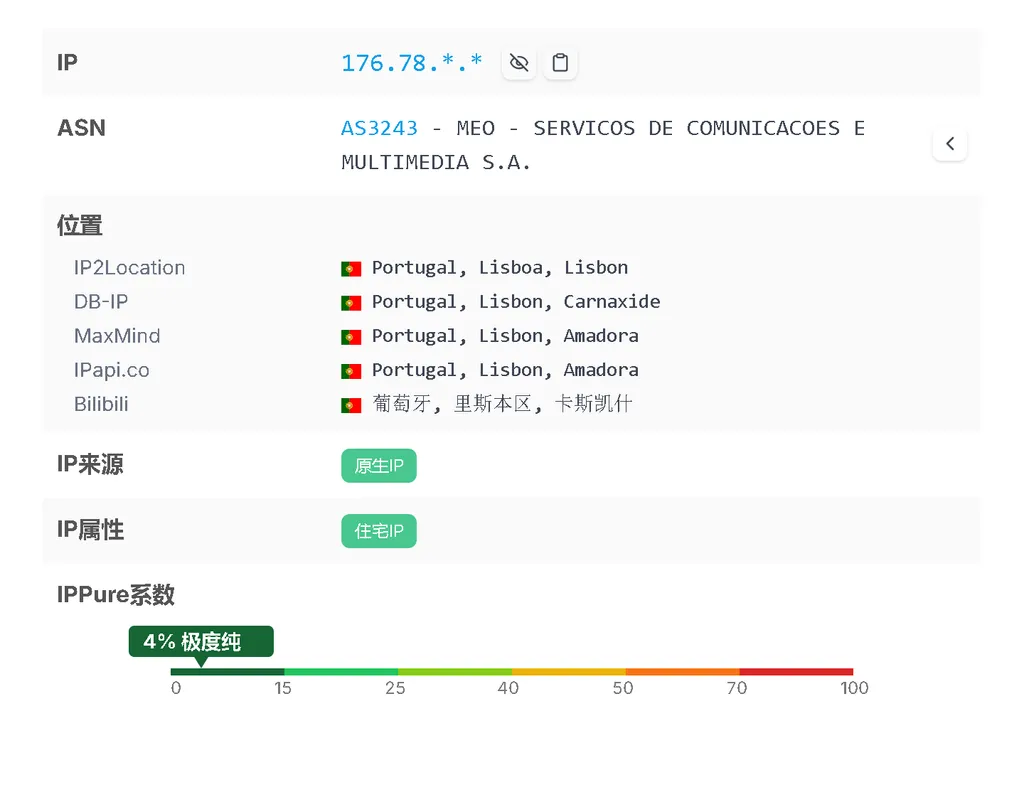Click the Portugal flag in Bilibili row
The image size is (1024, 792).
[x=351, y=405]
